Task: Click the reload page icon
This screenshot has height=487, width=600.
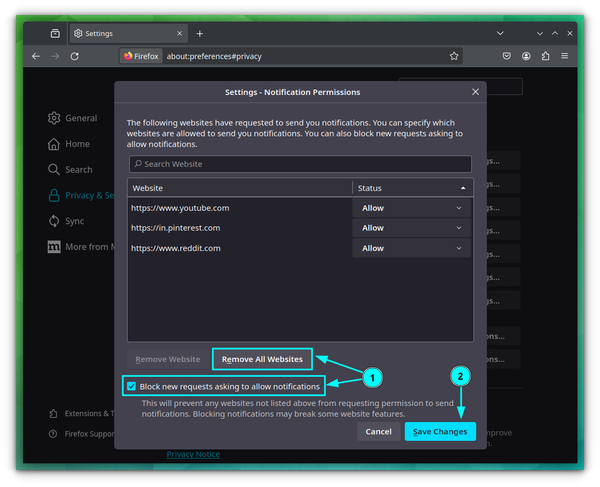Action: click(75, 56)
